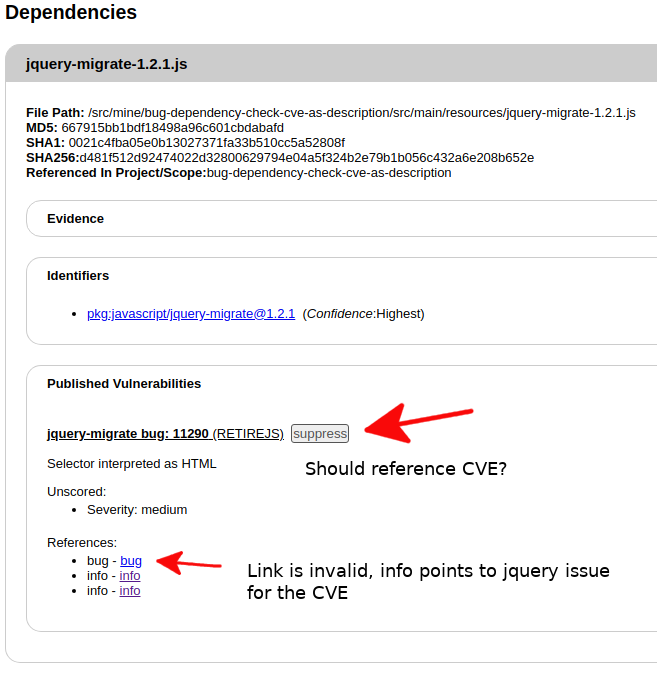Click the suppress button for jquery-migrate bug
The width and height of the screenshot is (657, 674).
coord(320,433)
